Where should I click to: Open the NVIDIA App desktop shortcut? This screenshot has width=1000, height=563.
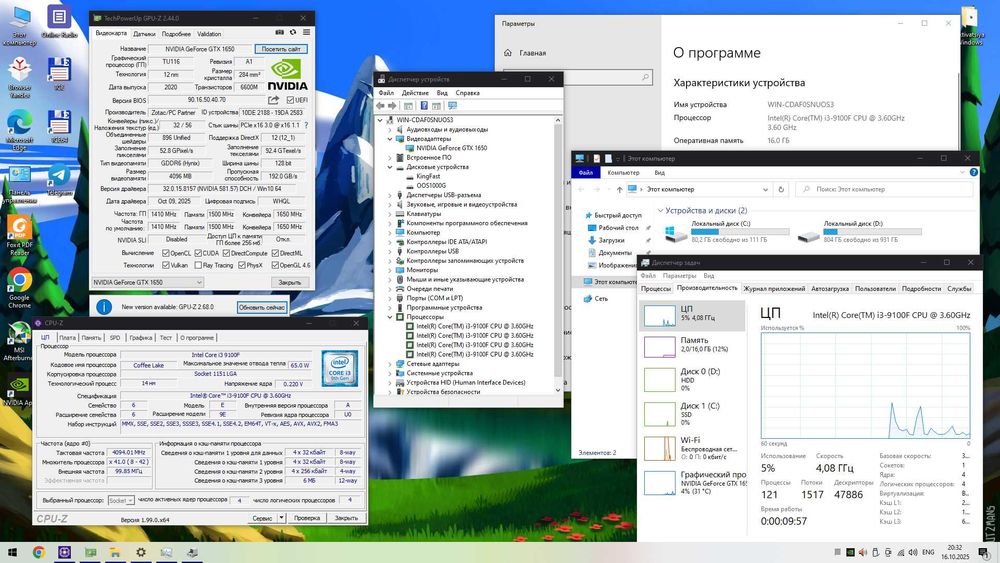point(19,390)
